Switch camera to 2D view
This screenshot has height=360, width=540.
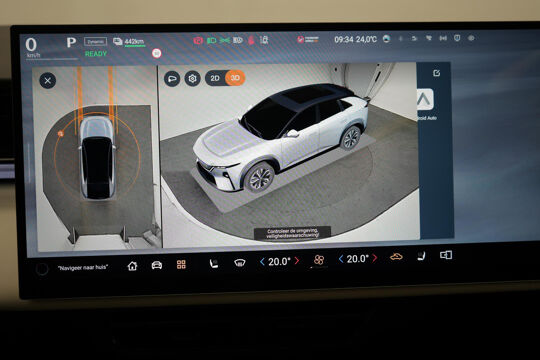(x=215, y=79)
